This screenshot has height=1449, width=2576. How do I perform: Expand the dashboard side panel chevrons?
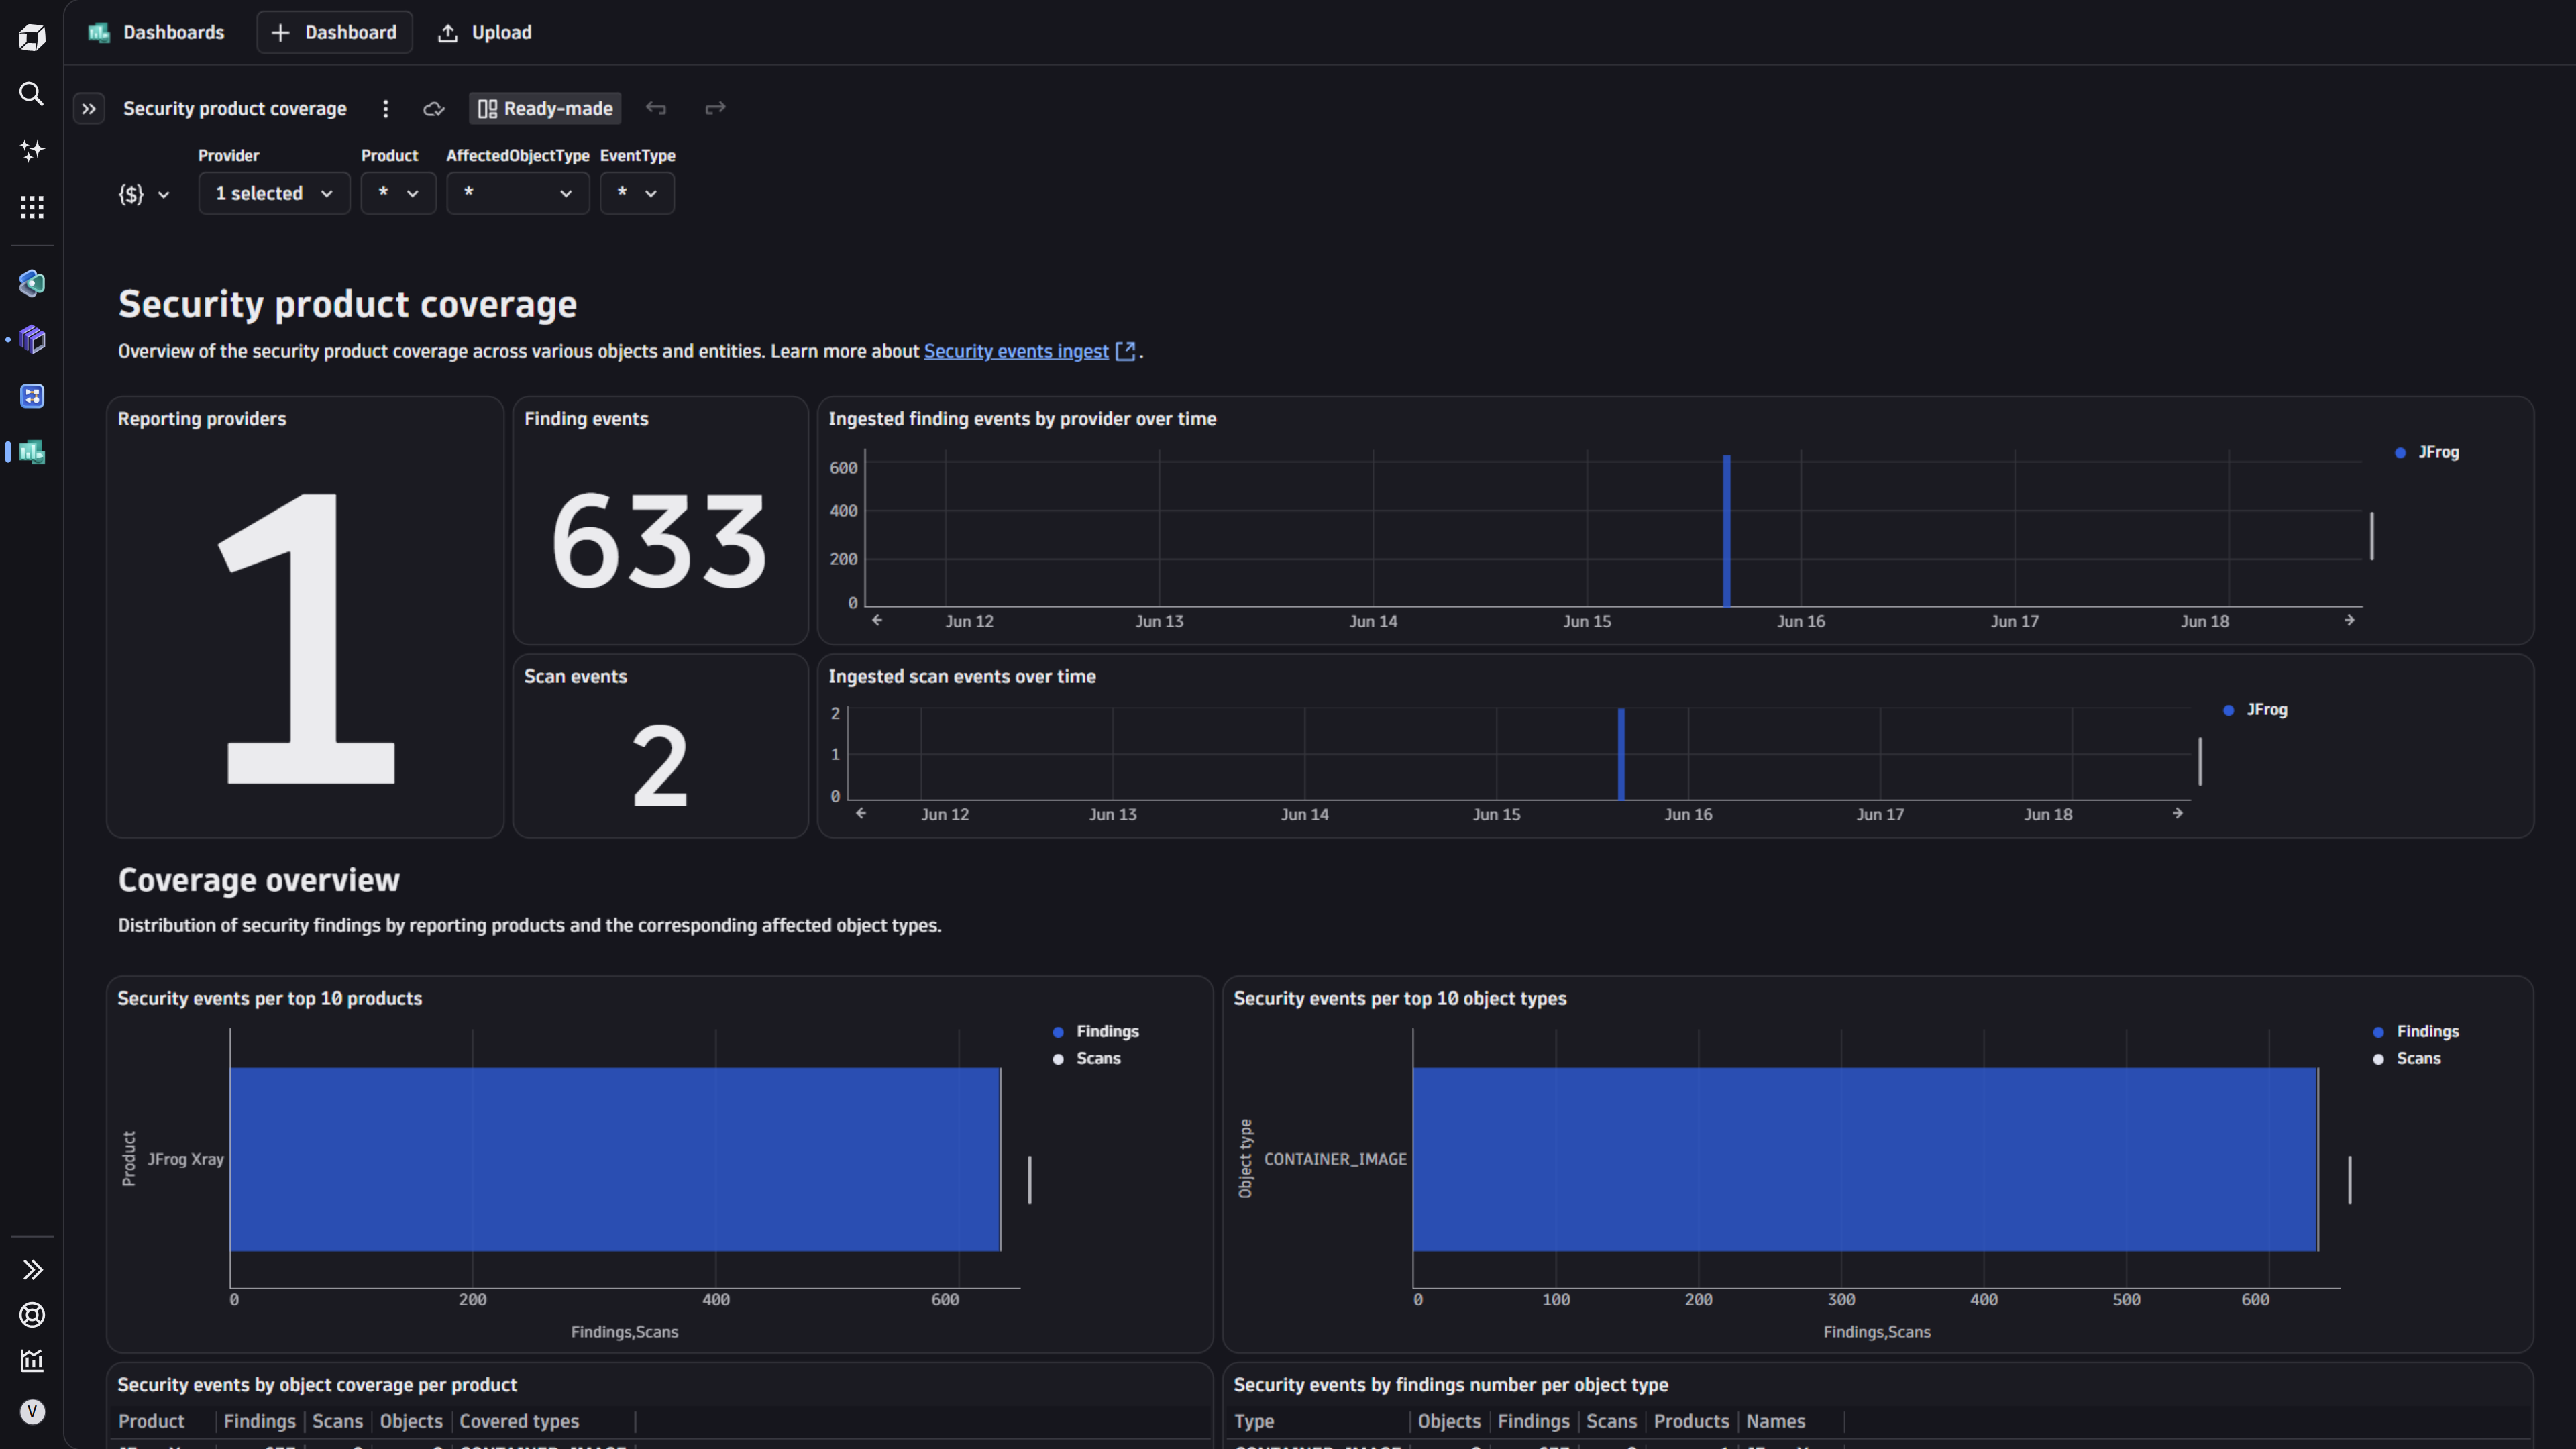[89, 109]
